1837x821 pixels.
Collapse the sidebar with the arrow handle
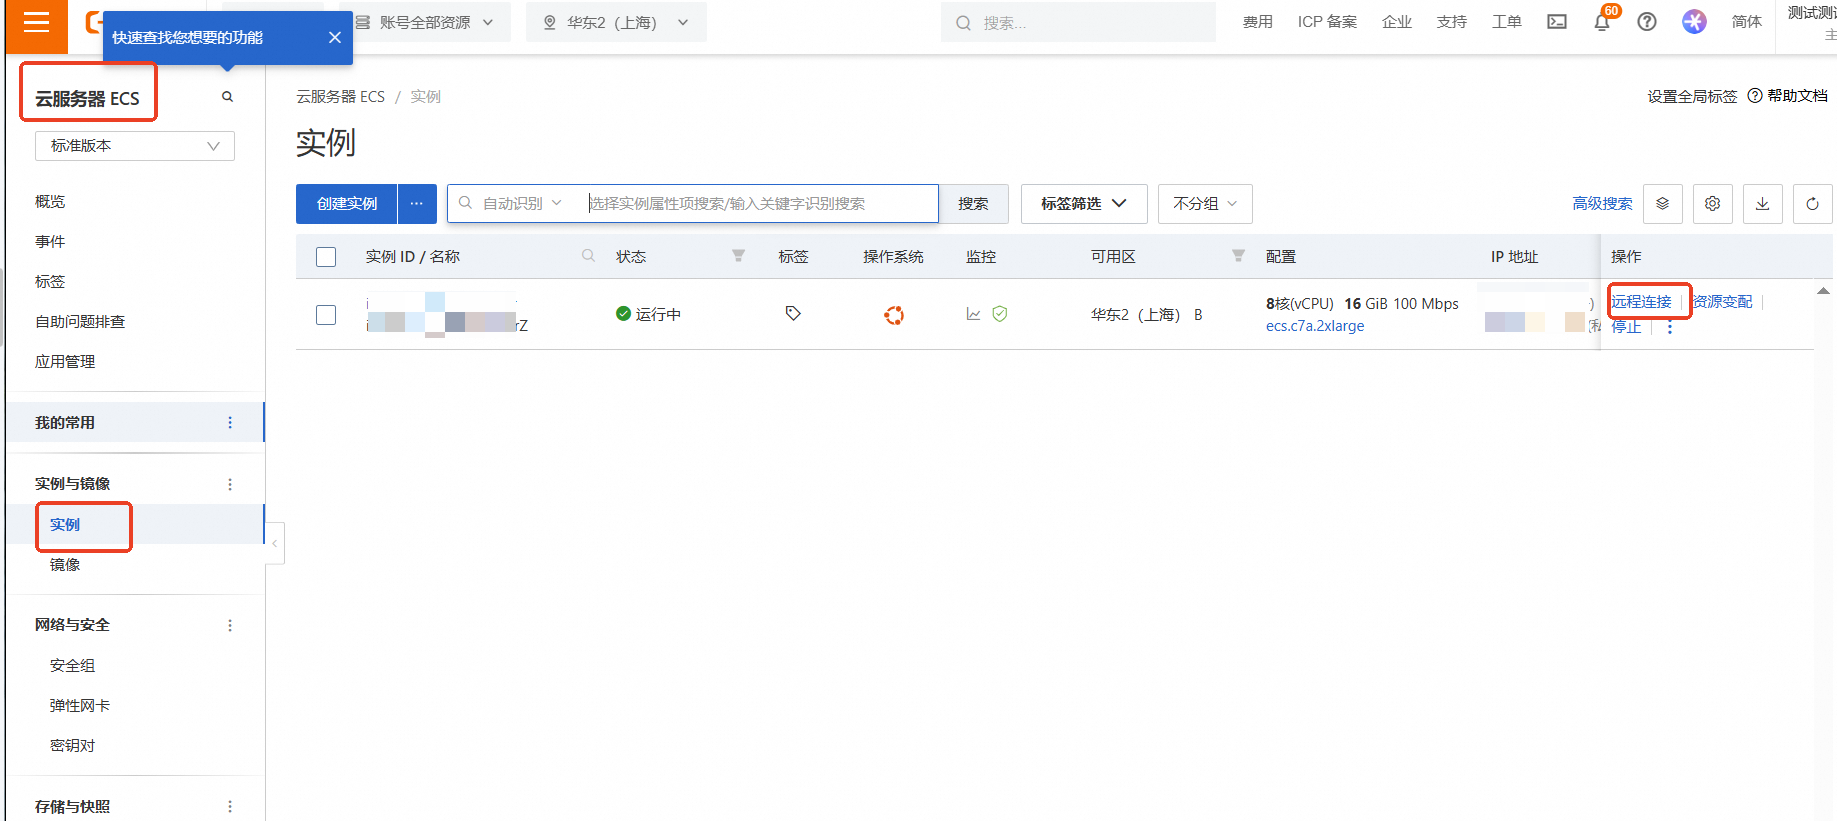(x=275, y=544)
